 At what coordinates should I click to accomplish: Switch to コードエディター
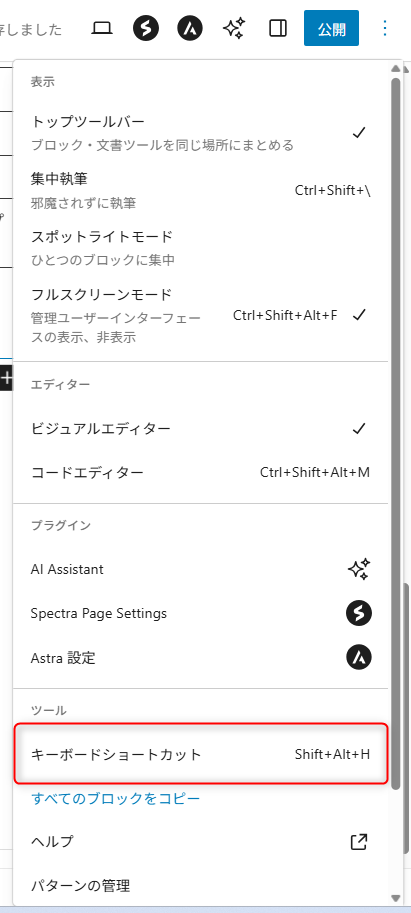(x=200, y=472)
